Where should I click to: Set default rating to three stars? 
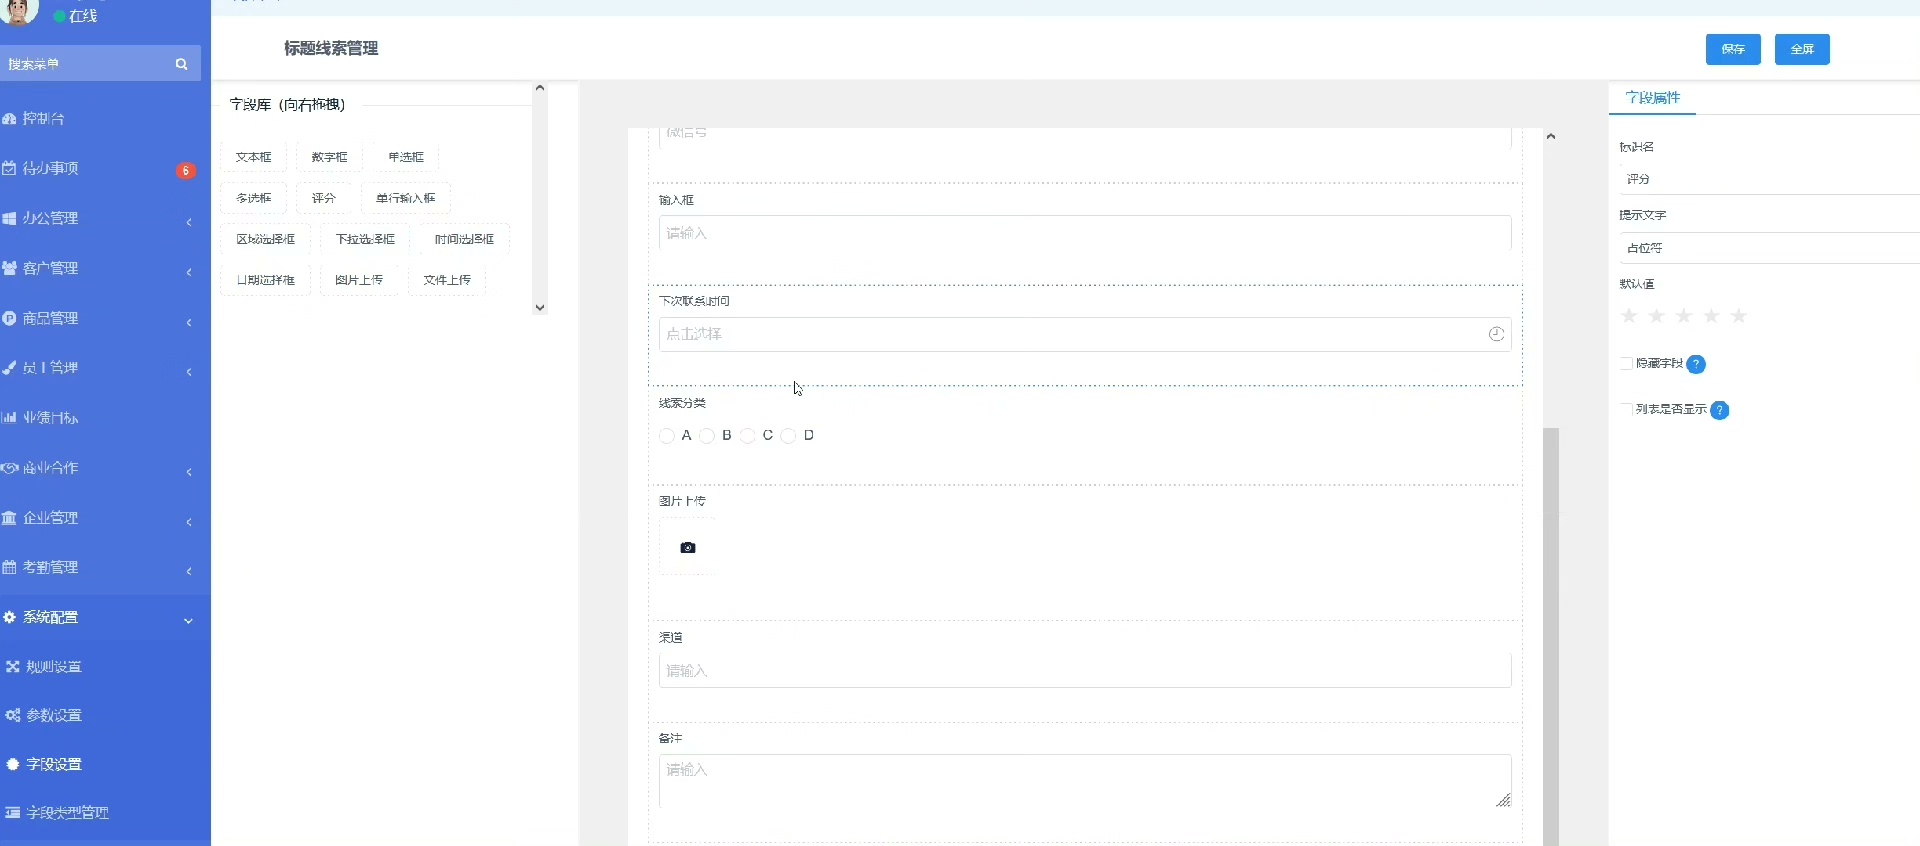click(1684, 316)
